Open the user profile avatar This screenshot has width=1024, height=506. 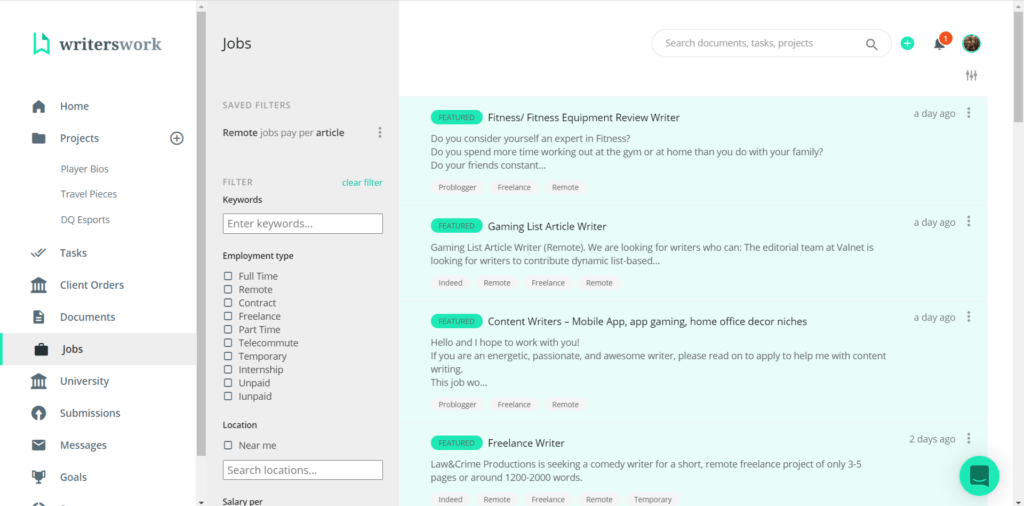coord(972,44)
